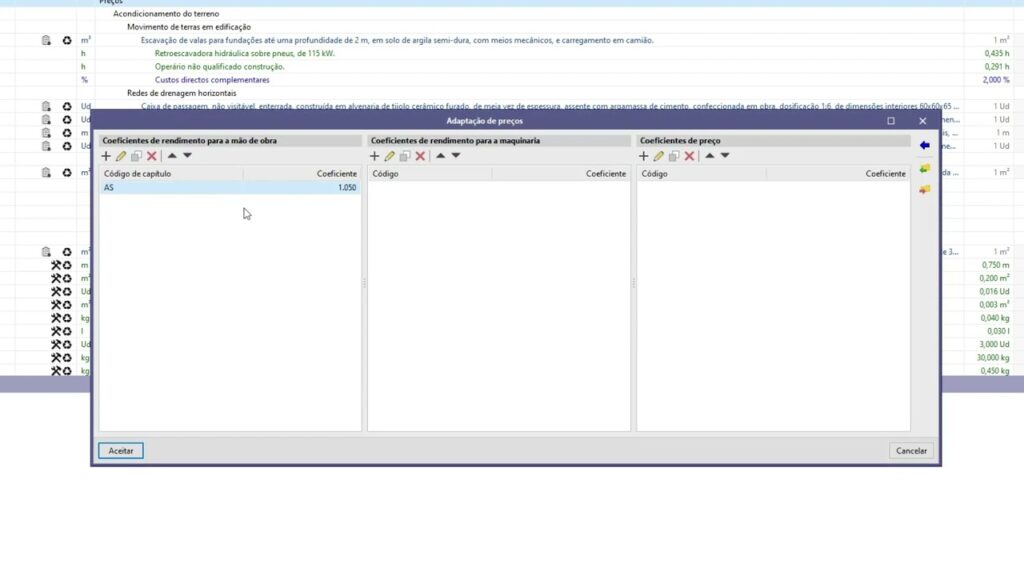
Task: Select the AS chapter code row
Action: (x=170, y=188)
